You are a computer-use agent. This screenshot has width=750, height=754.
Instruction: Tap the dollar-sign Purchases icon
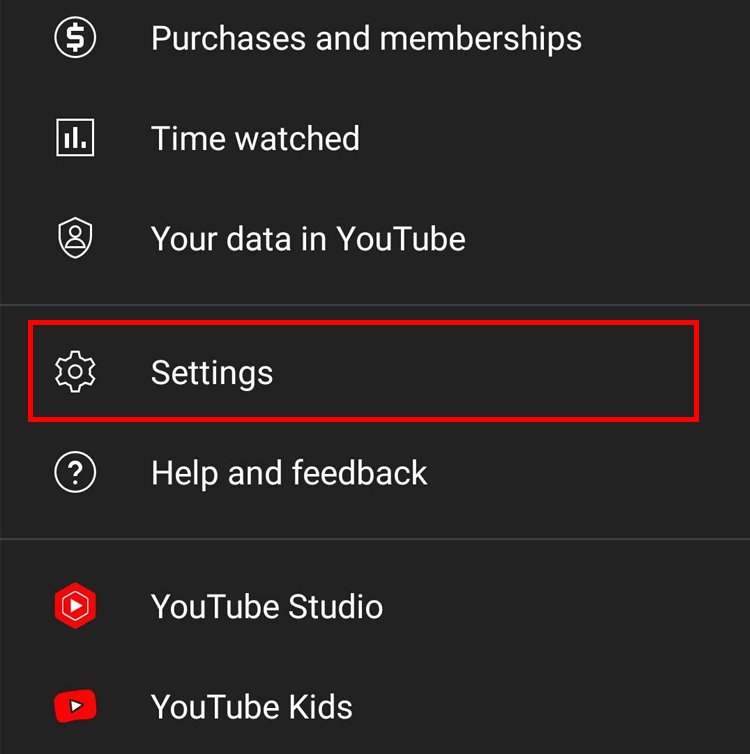pos(75,38)
